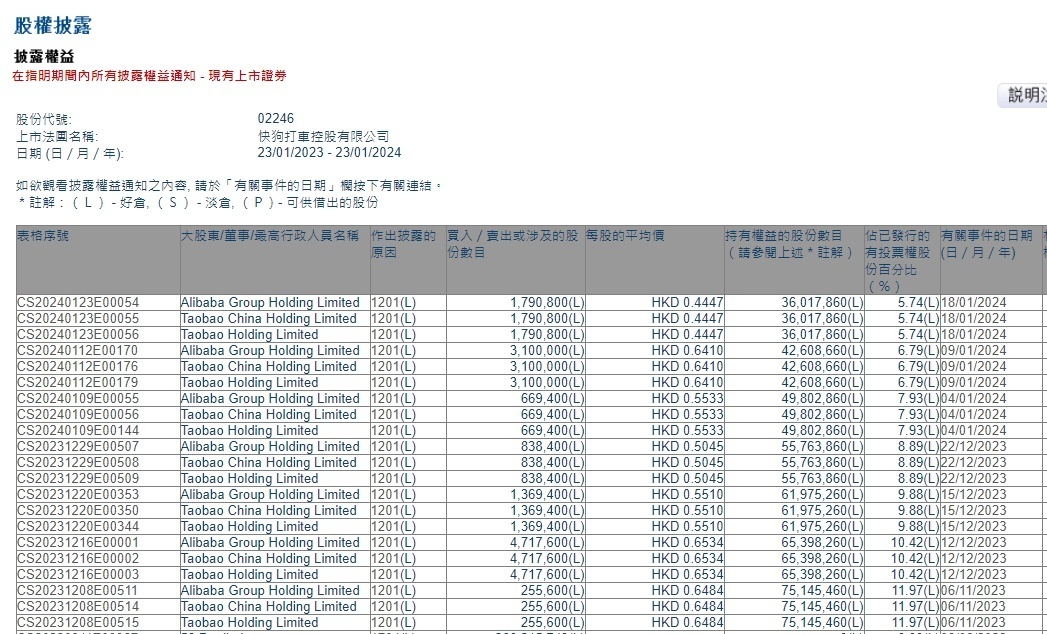Viewport: 1047px width, 634px height.
Task: Open event date 06/11/2023 link in row CS20231208E00514
Action: pyautogui.click(x=974, y=607)
